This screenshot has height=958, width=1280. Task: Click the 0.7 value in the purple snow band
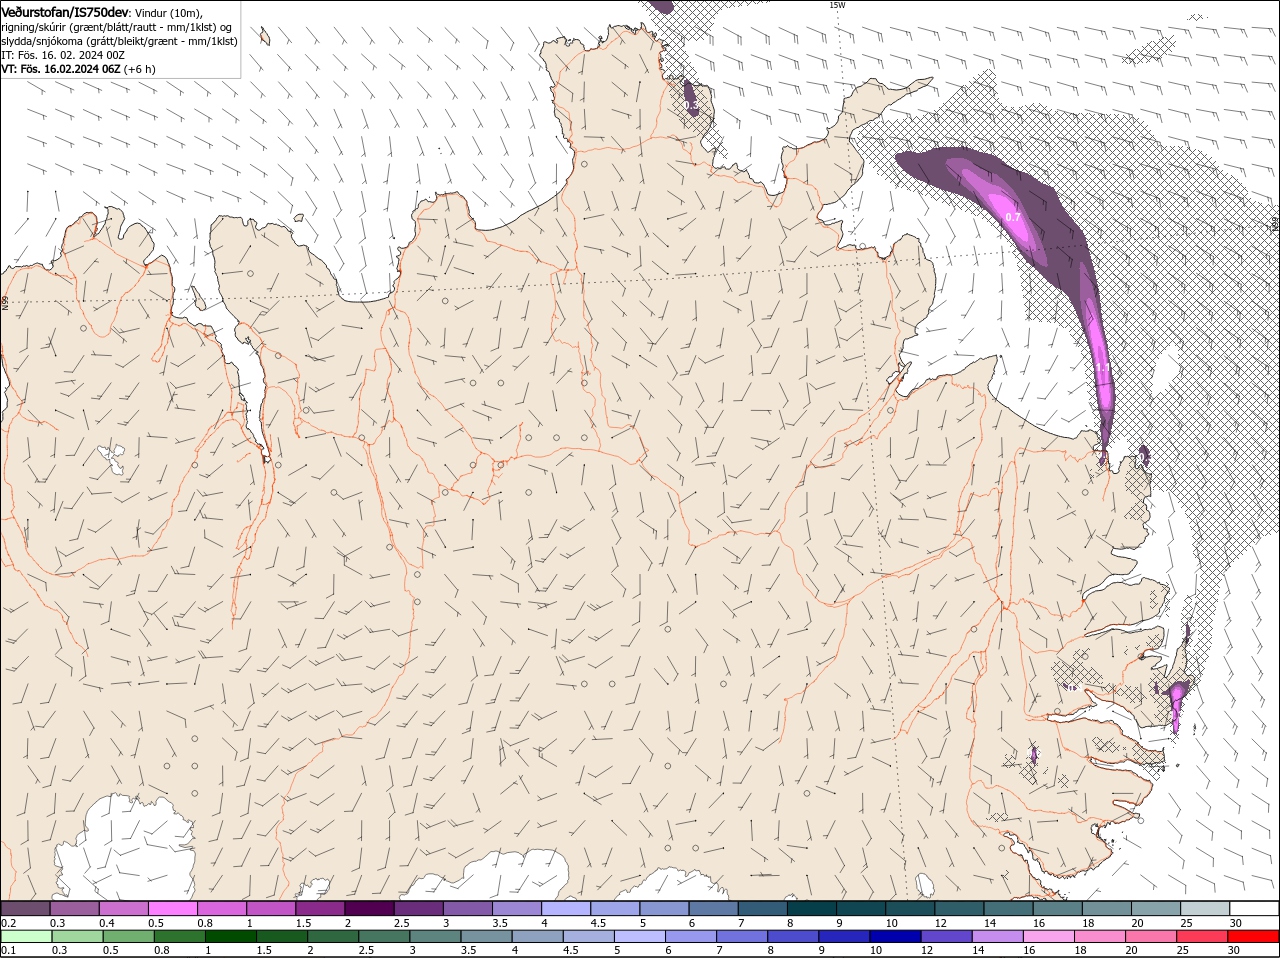1013,217
